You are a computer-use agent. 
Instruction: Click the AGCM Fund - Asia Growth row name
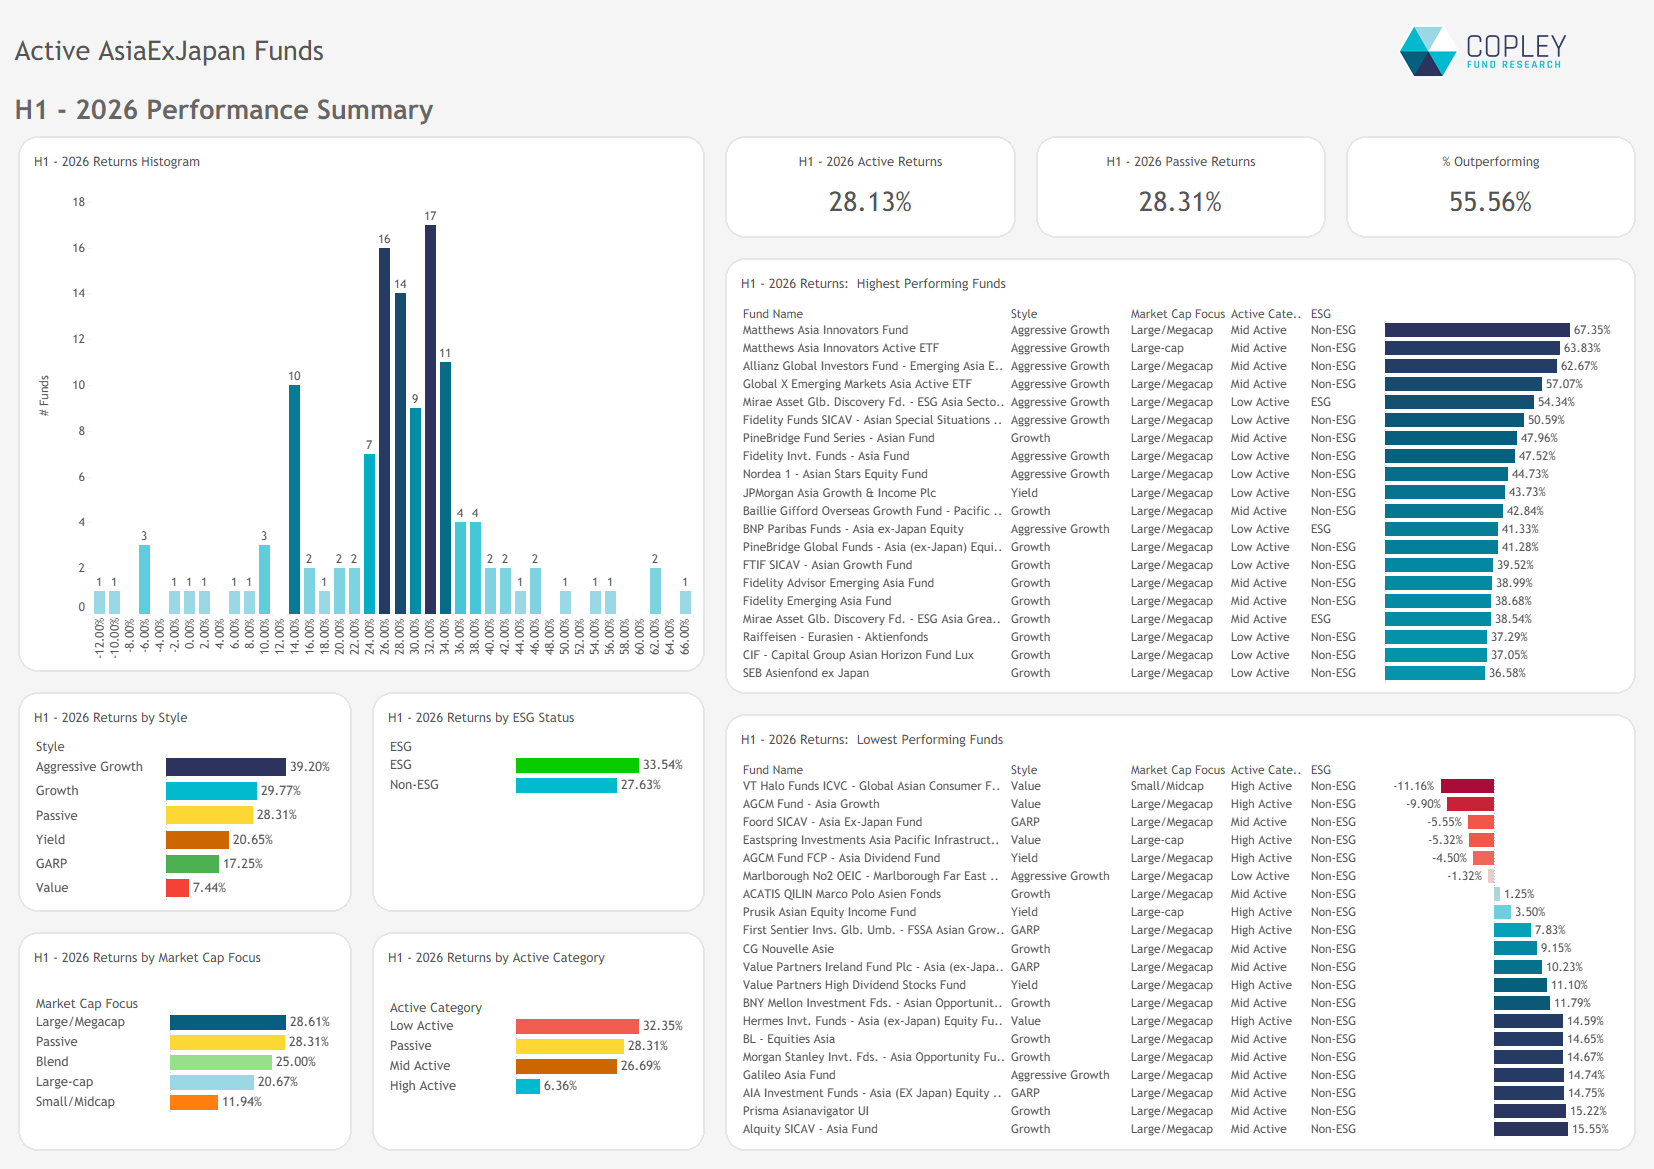(x=811, y=804)
